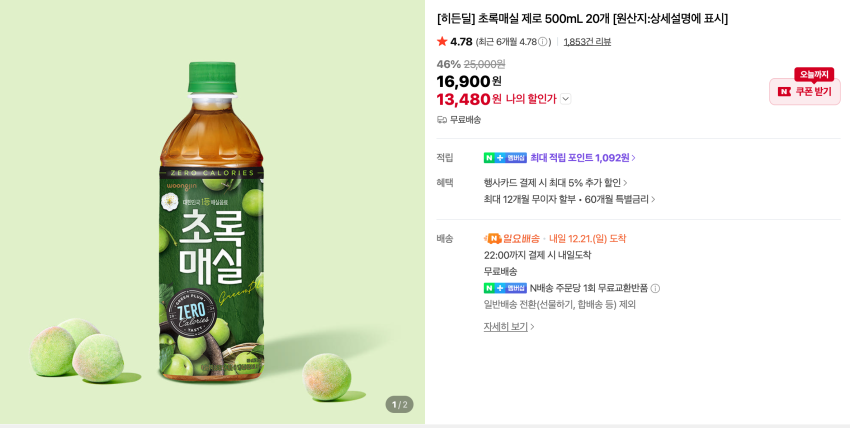Click the N+ 멤버십 badge in the 적립 row
850x428 pixels.
[x=505, y=158]
